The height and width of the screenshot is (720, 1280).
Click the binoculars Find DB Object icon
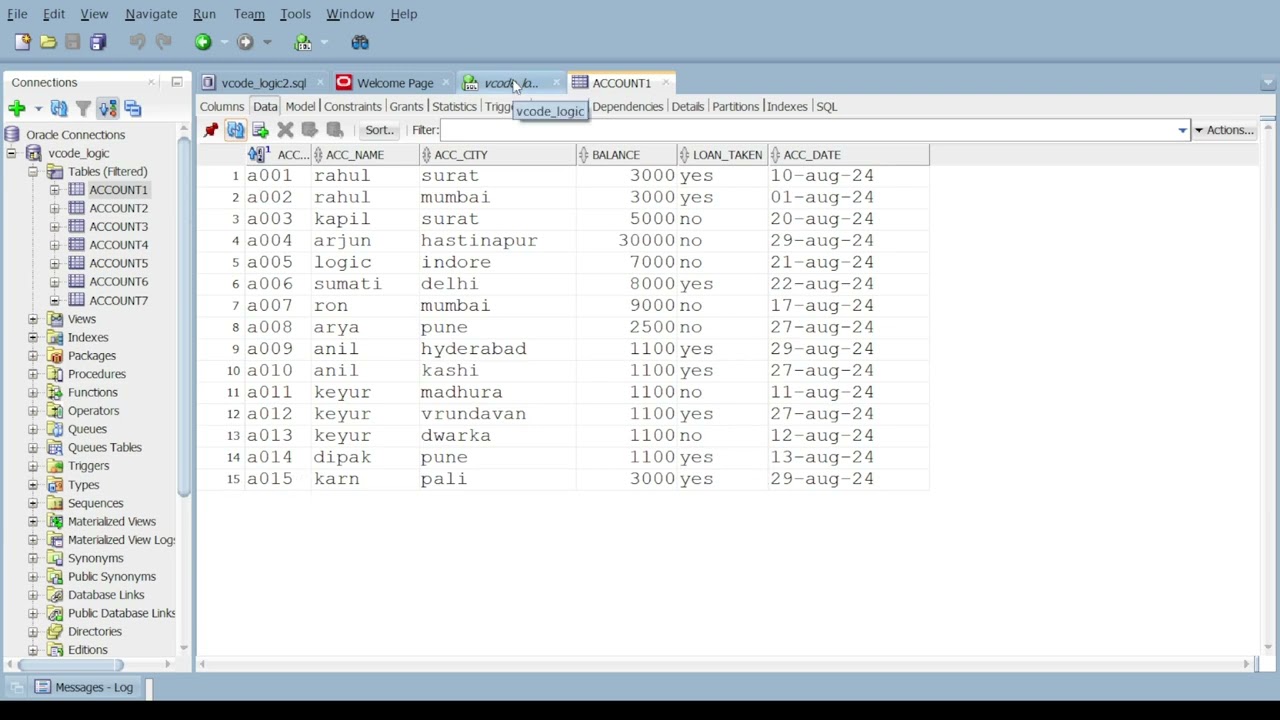(x=360, y=42)
